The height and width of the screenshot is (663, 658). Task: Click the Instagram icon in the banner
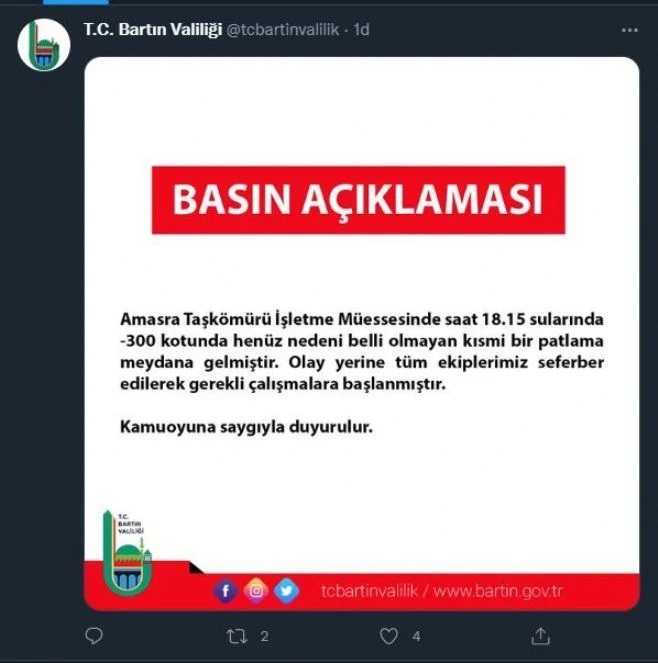pyautogui.click(x=256, y=590)
